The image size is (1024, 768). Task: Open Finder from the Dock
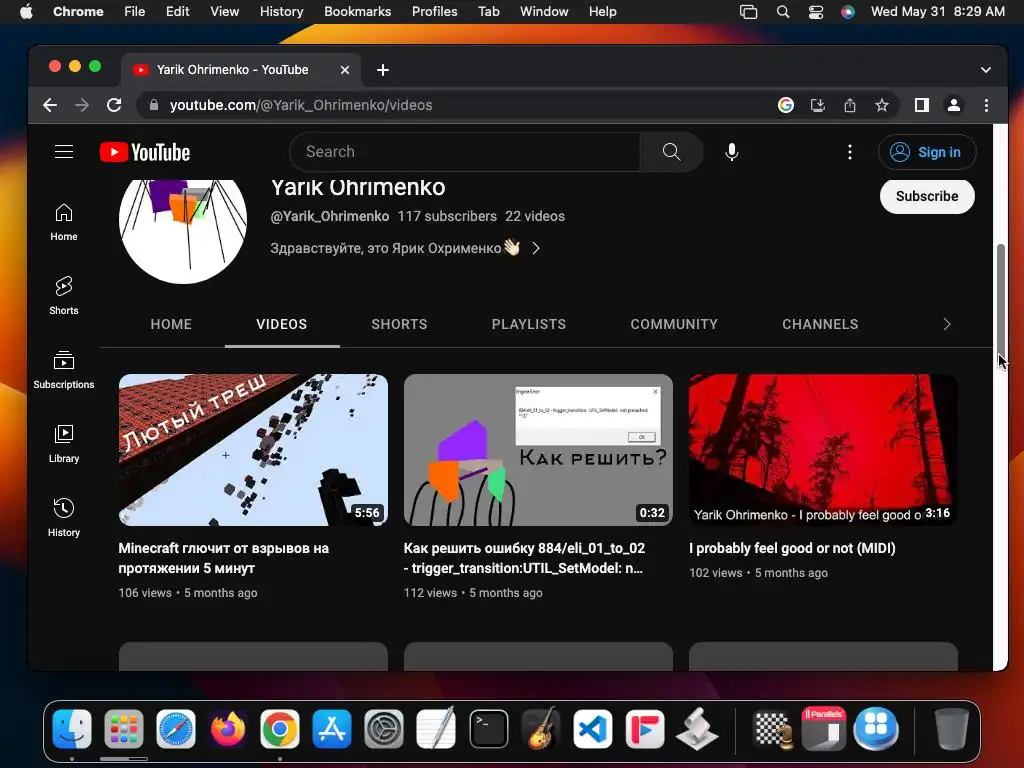tap(72, 729)
